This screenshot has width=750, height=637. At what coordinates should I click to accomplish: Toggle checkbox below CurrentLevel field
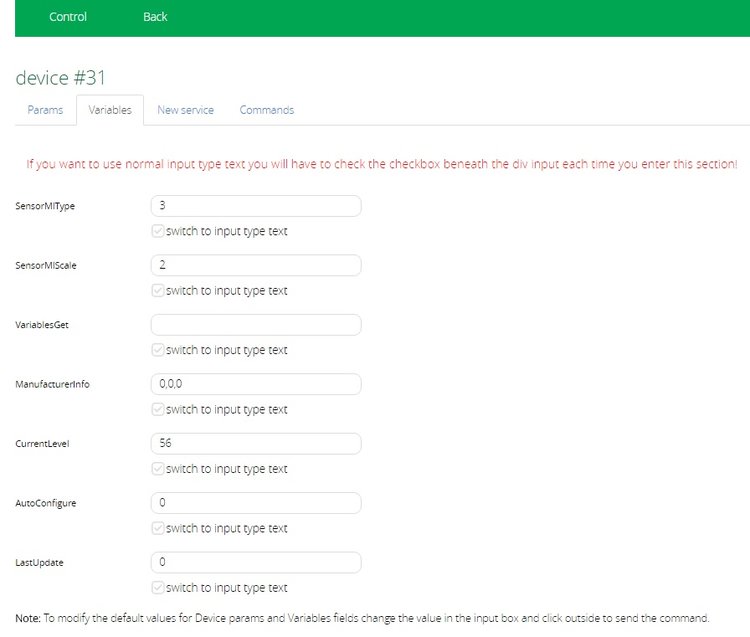pos(158,469)
